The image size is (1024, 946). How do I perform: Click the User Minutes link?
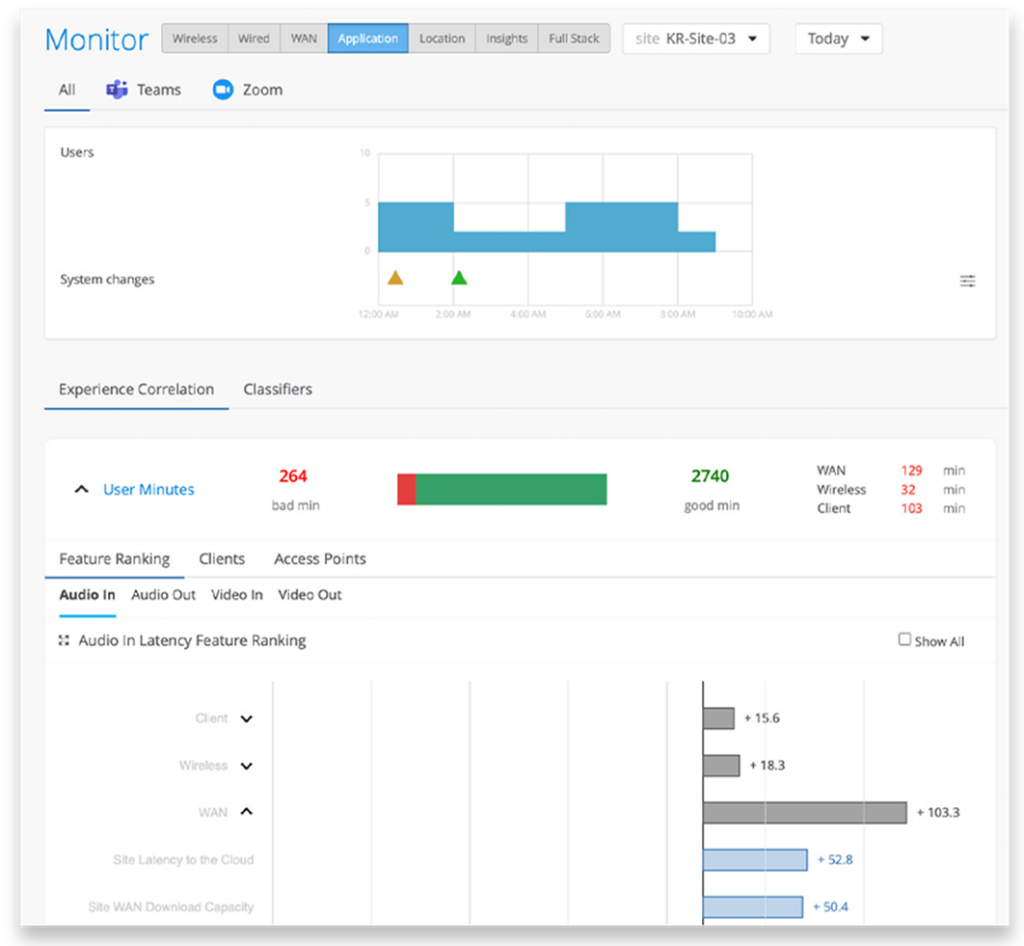149,490
